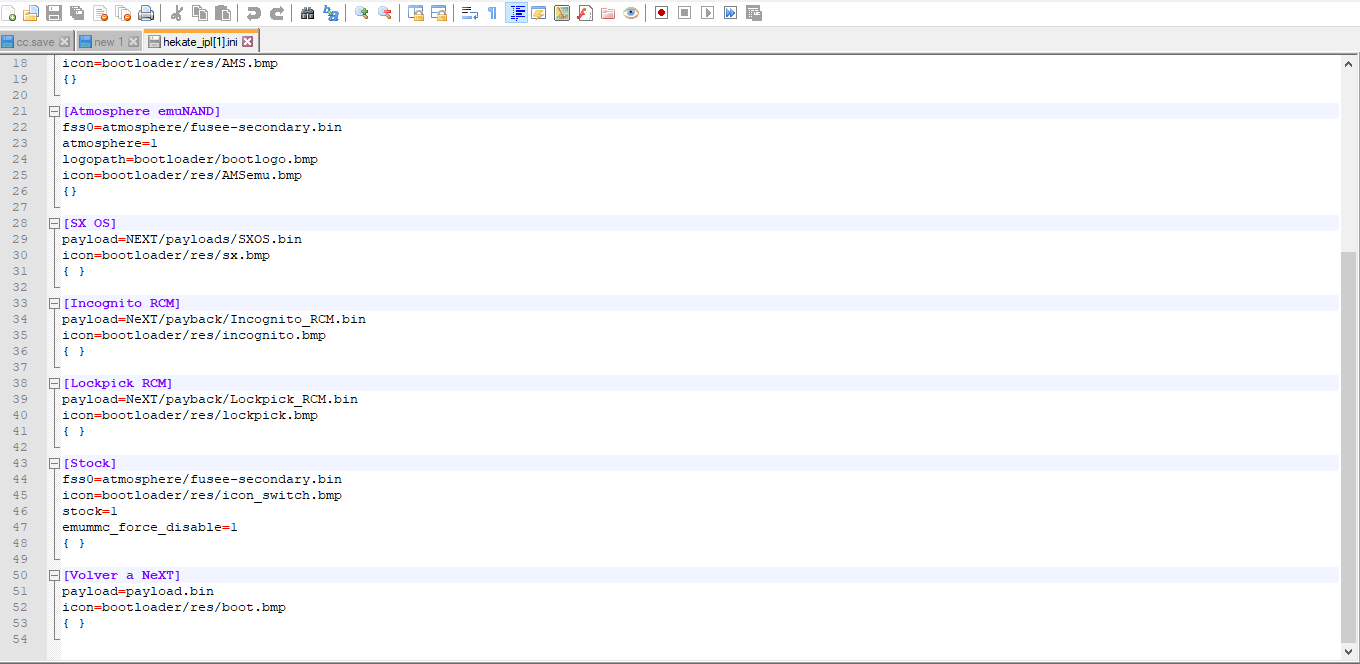Redo the last undone edit

click(x=277, y=13)
